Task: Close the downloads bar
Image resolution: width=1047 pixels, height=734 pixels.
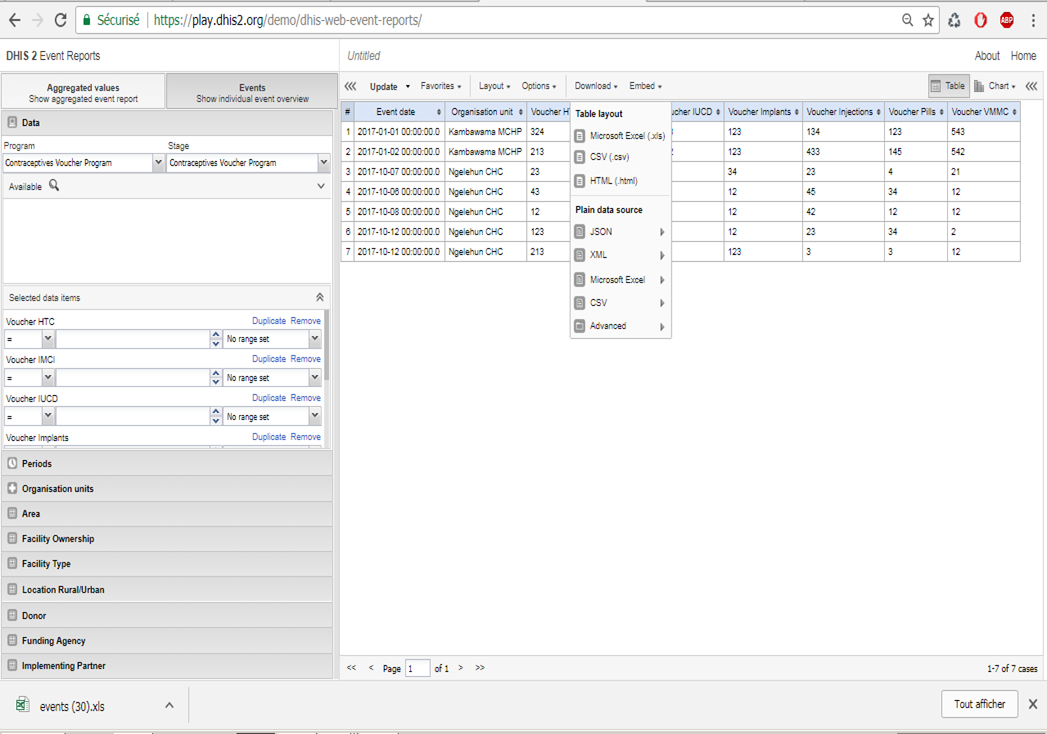Action: pyautogui.click(x=1033, y=704)
